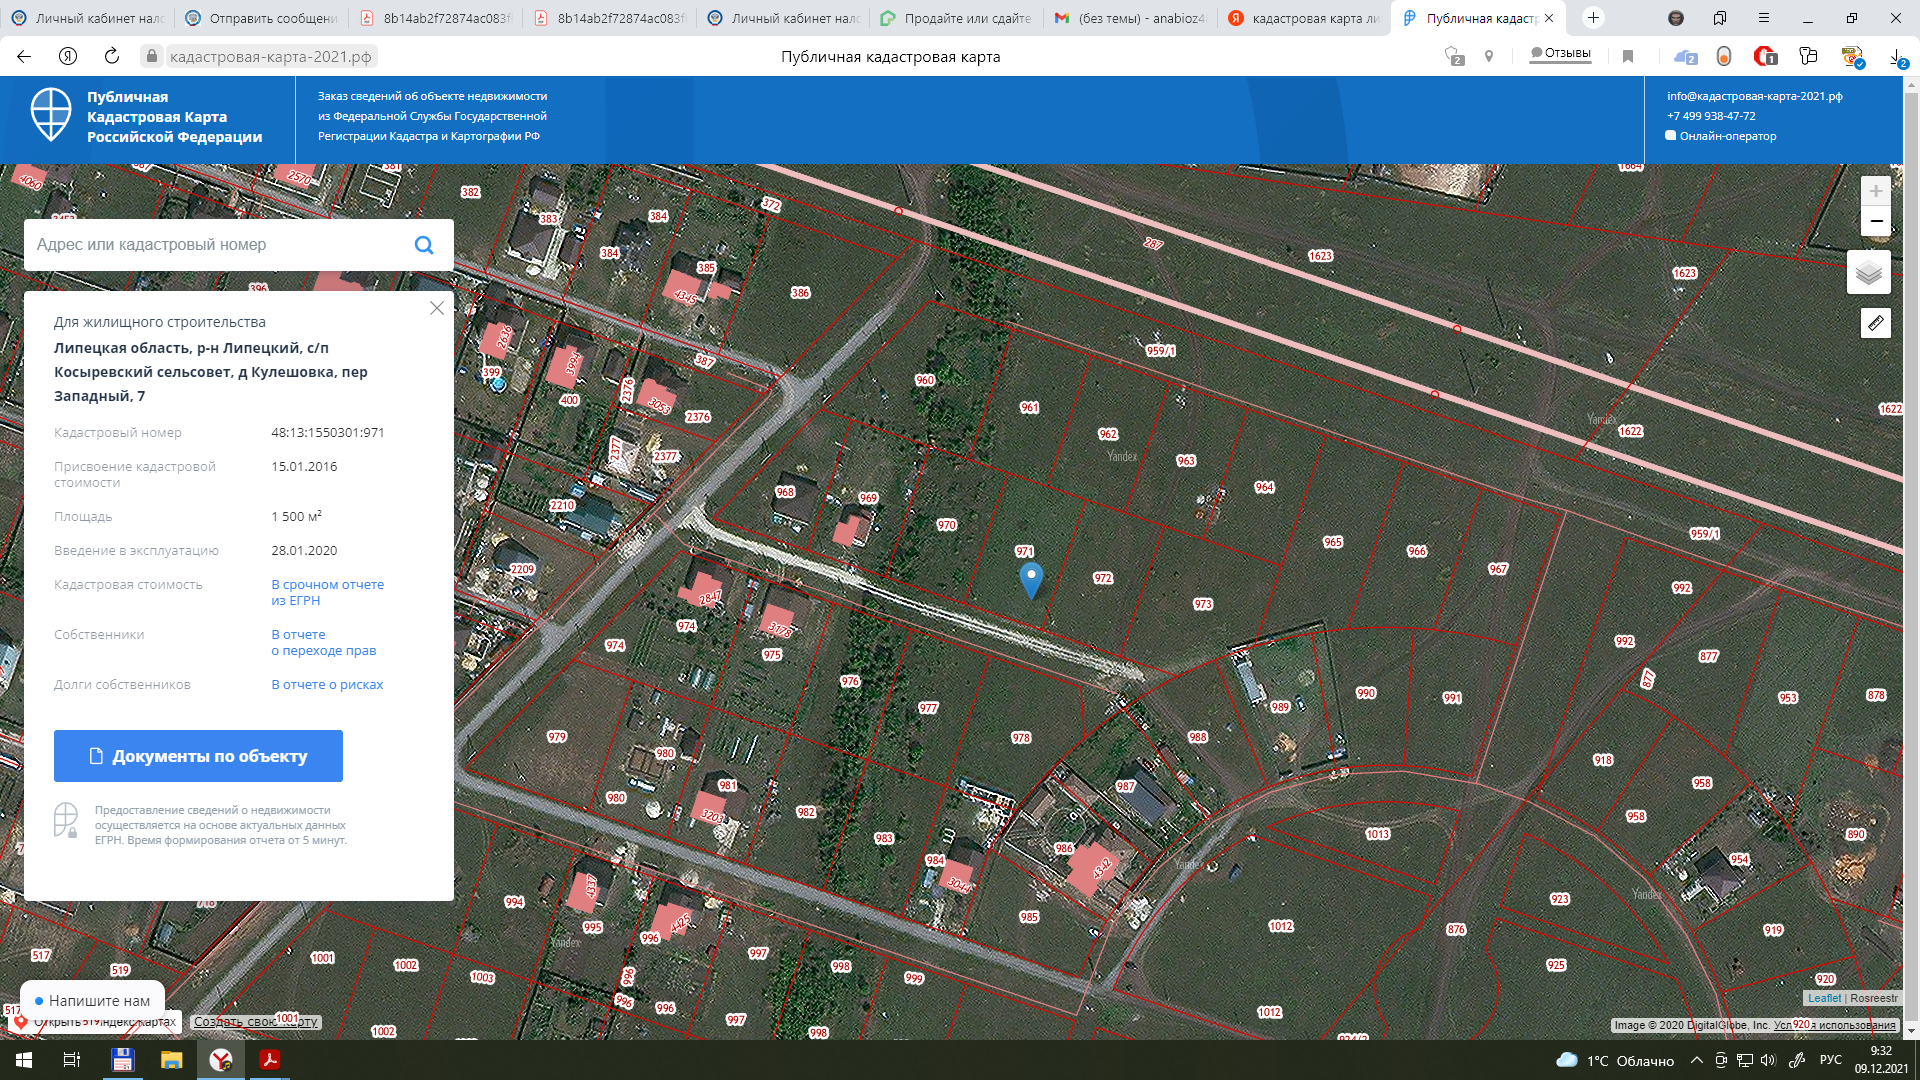Image resolution: width=1920 pixels, height=1080 pixels.
Task: Open the Напишите нам chat widget
Action: [x=91, y=1000]
